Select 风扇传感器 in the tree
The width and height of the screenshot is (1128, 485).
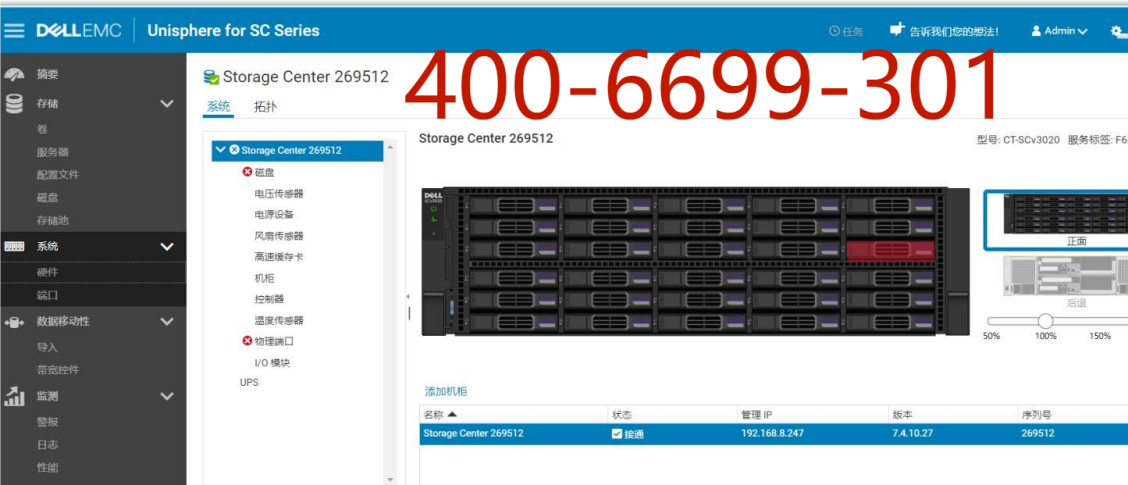coord(279,236)
